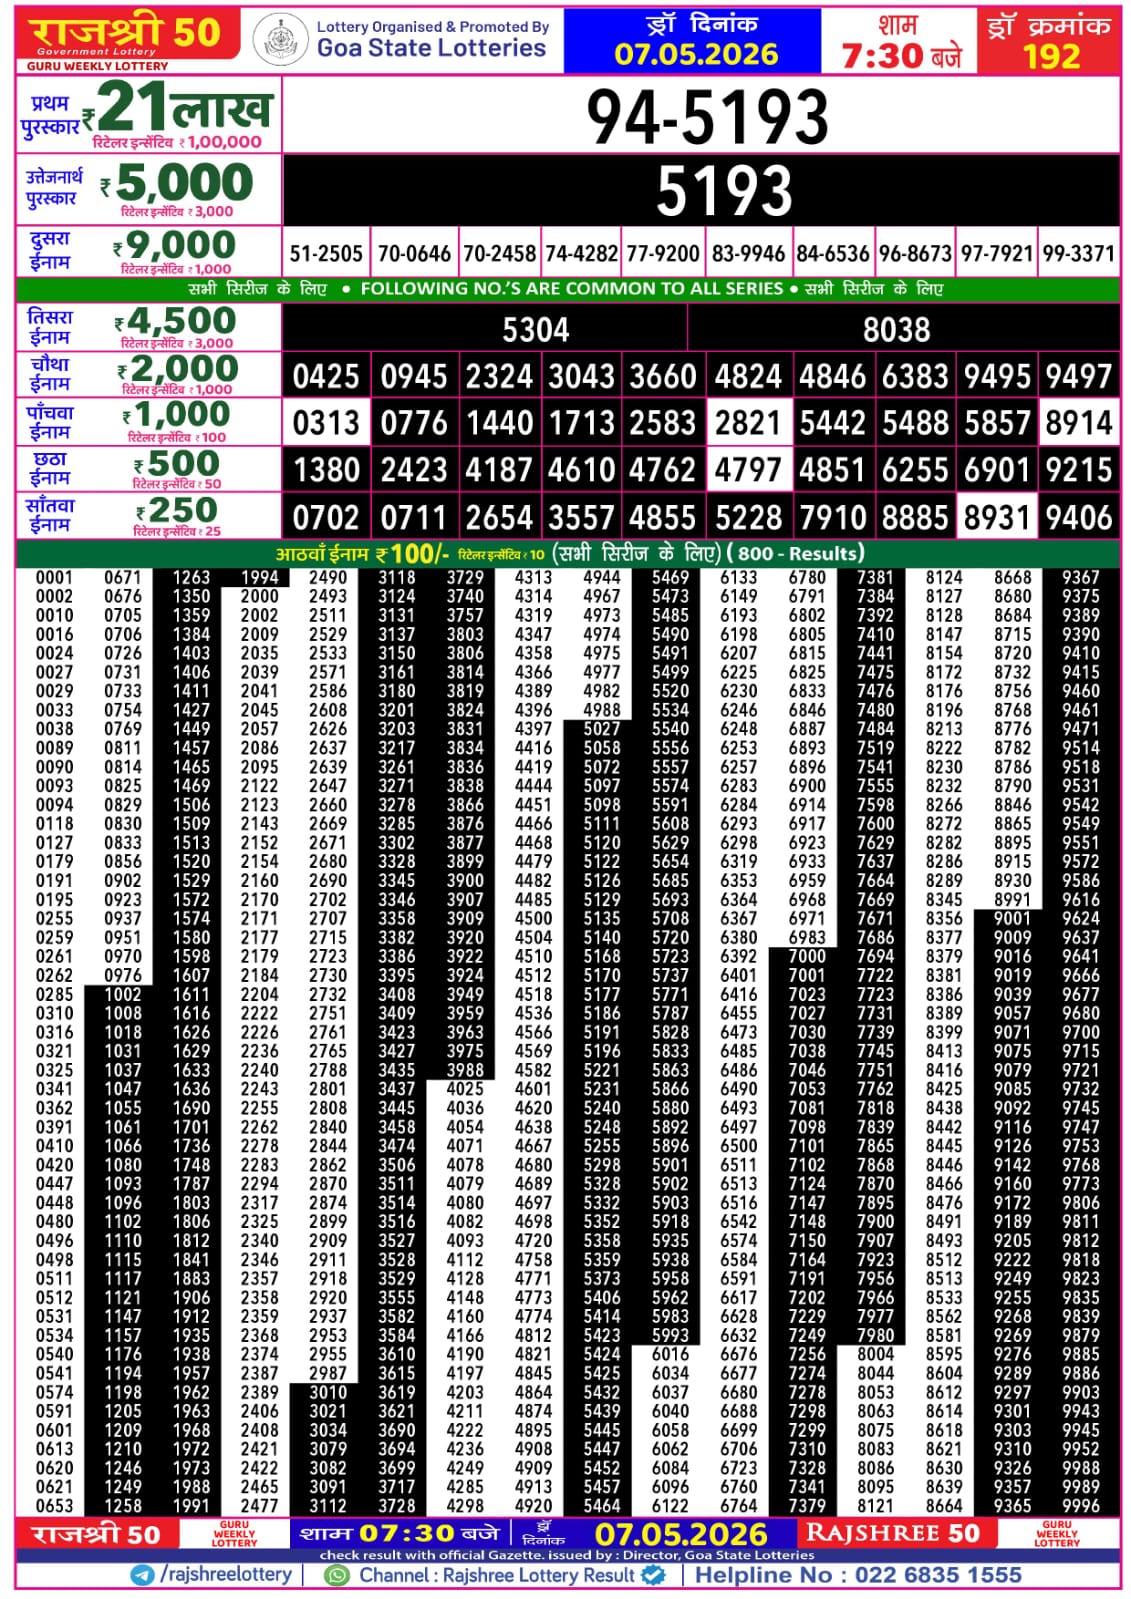
Task: Select fourth prize number 0425
Action: 326,377
